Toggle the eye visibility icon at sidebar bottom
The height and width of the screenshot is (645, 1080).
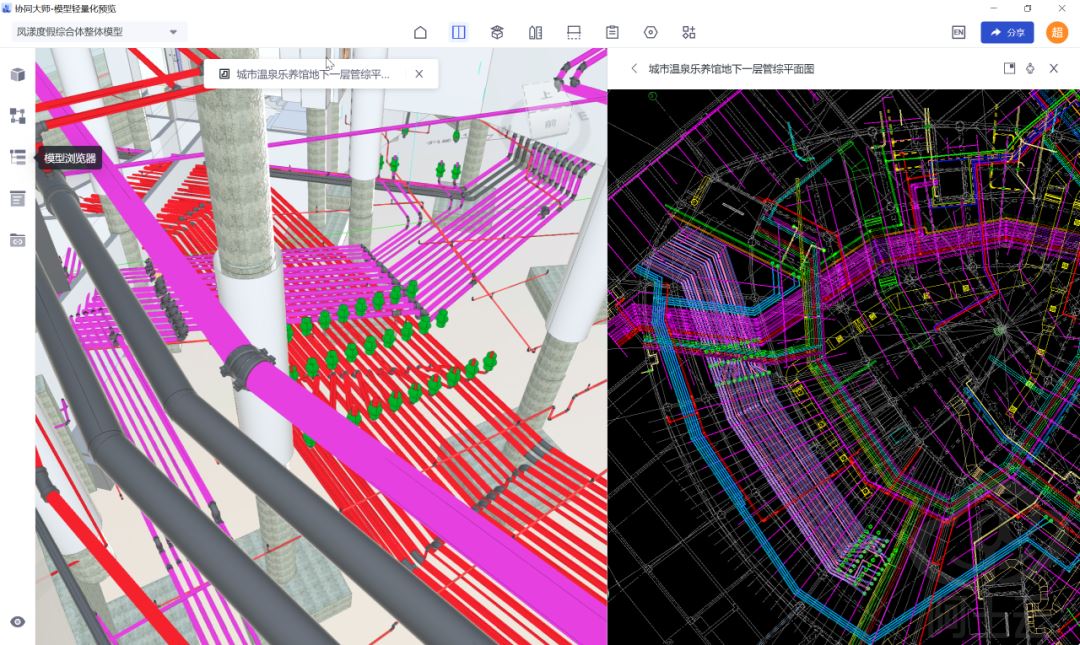(x=17, y=622)
